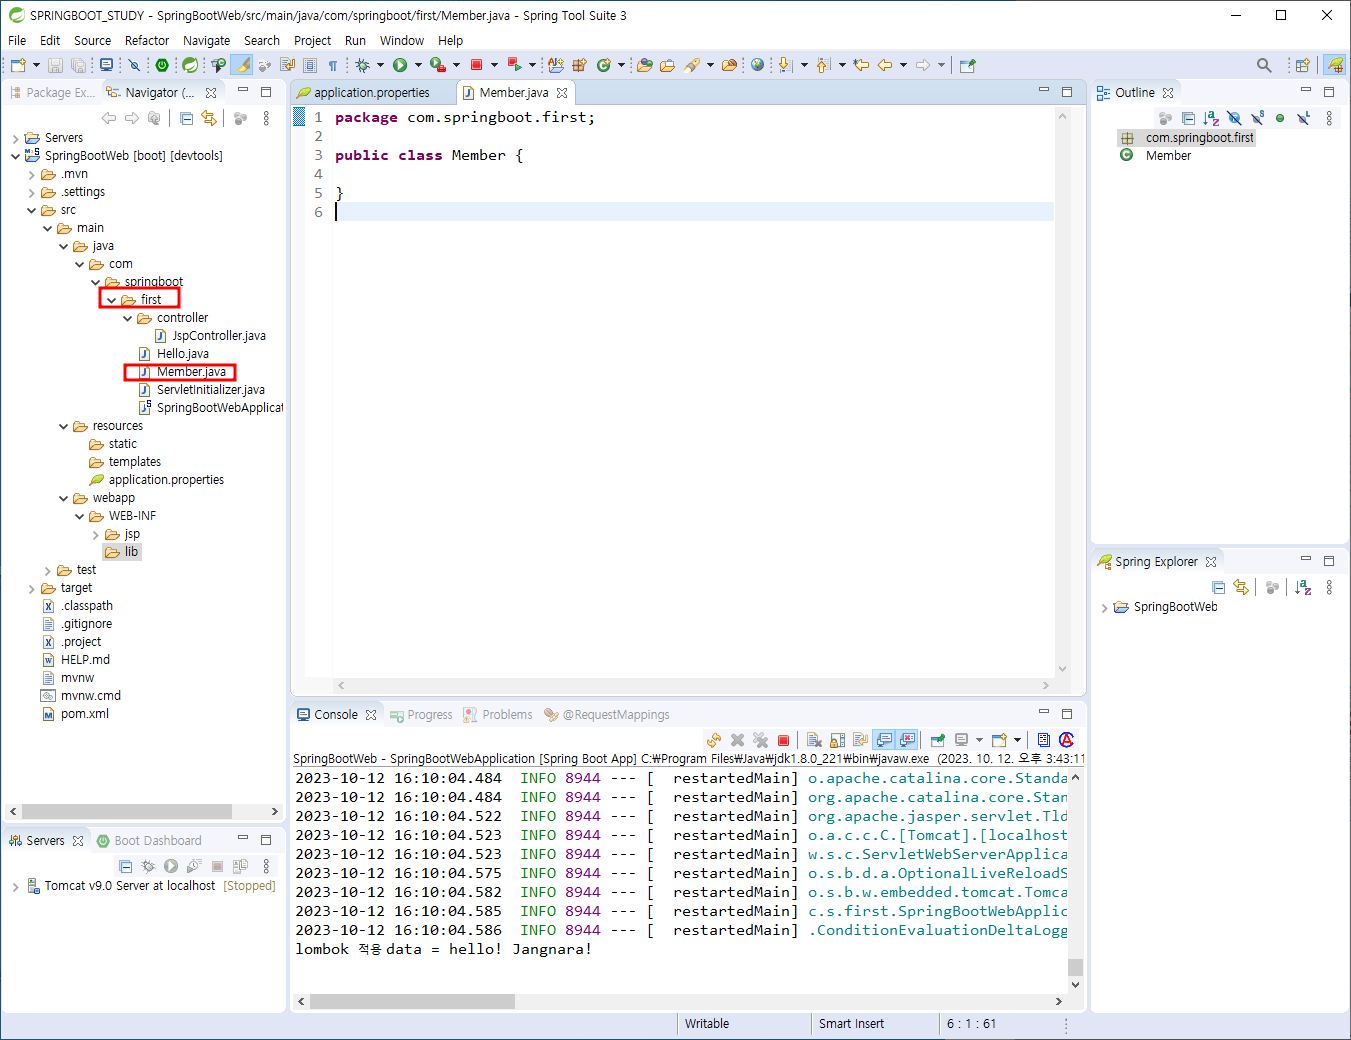Open the Open Perspective icon at the top right
The width and height of the screenshot is (1351, 1040).
point(1302,65)
